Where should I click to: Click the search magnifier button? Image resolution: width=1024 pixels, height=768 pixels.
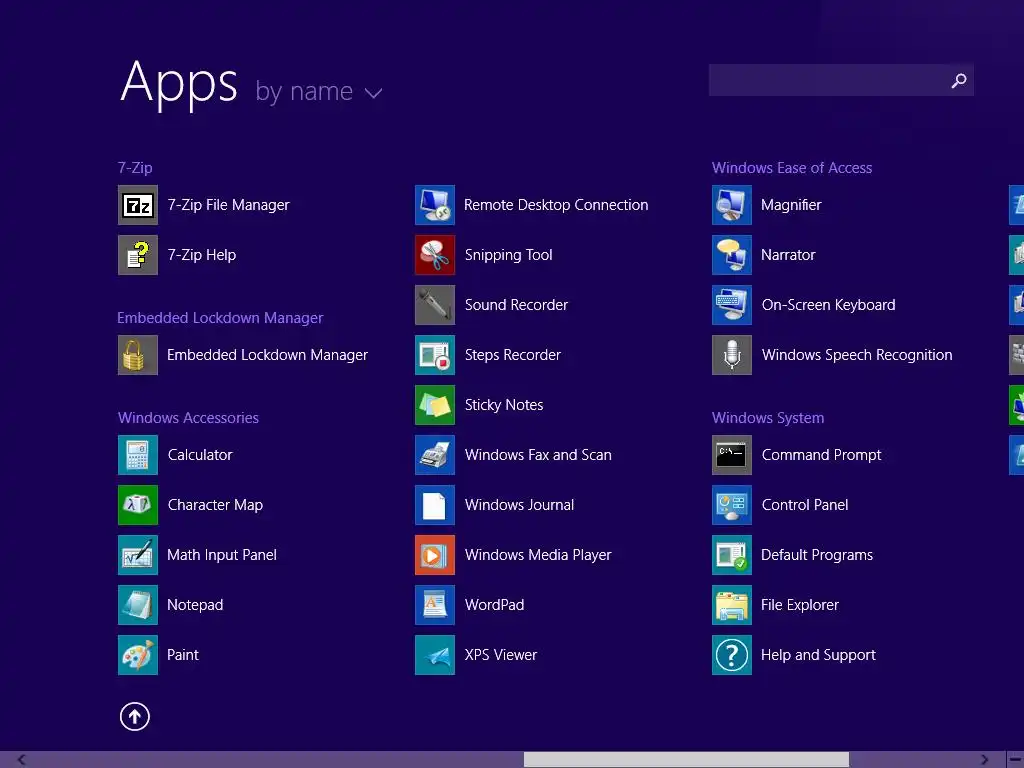(959, 80)
